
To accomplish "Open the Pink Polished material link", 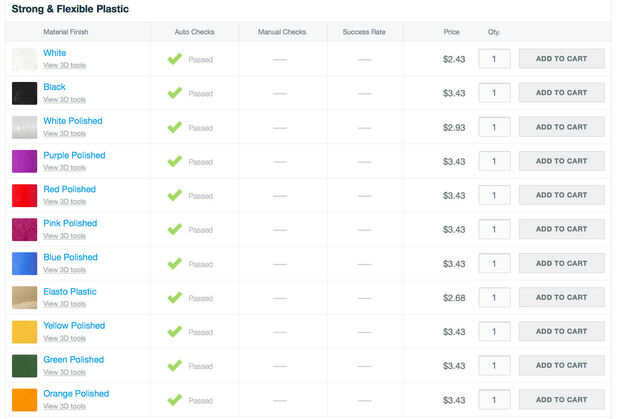I will (x=70, y=223).
